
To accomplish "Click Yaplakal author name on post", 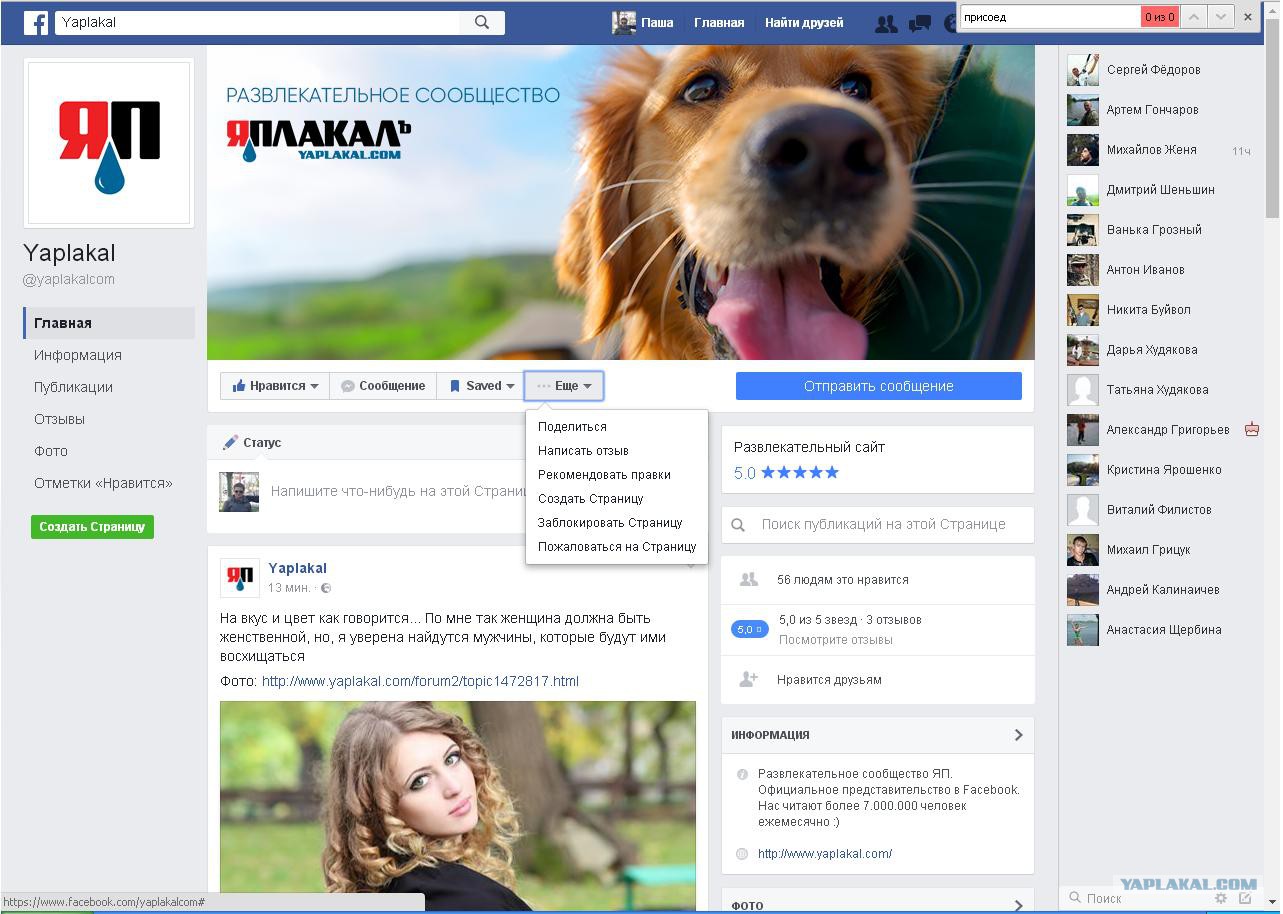I will coord(297,568).
